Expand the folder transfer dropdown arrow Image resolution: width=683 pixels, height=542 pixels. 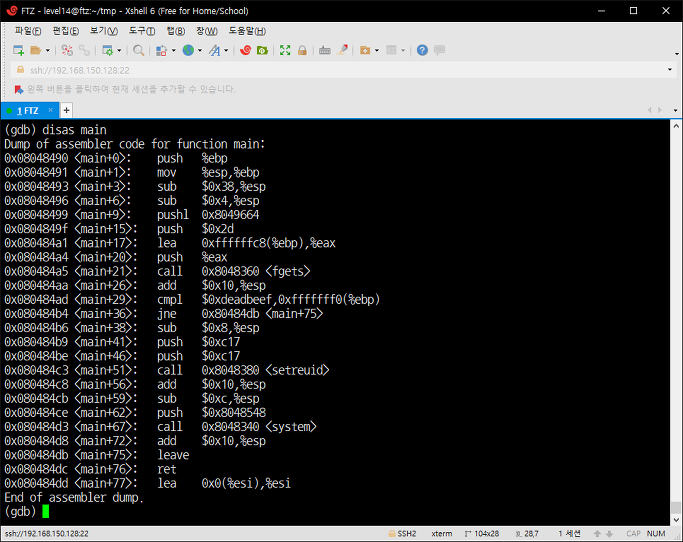pyautogui.click(x=377, y=51)
